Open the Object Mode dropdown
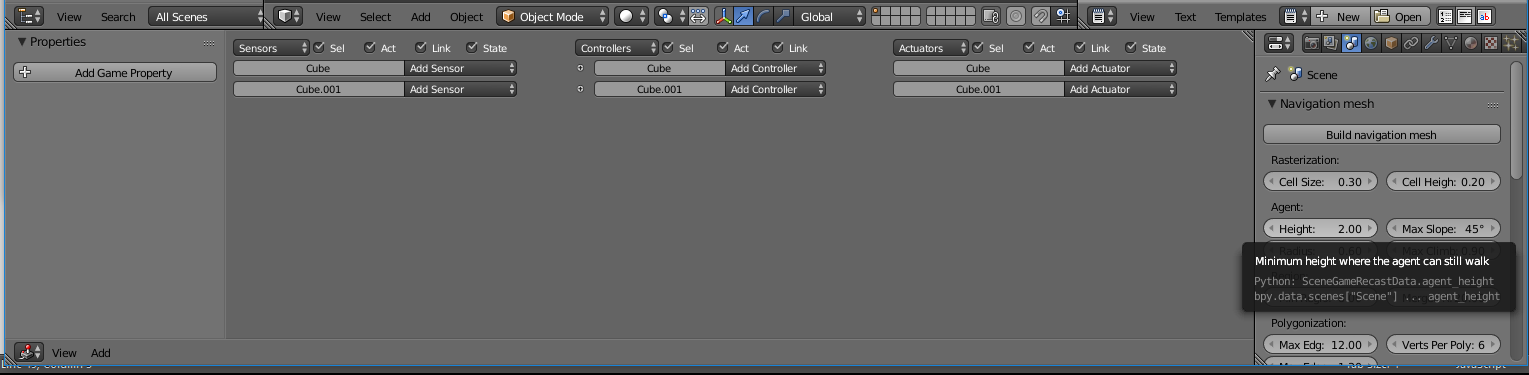This screenshot has width=1529, height=375. [553, 16]
